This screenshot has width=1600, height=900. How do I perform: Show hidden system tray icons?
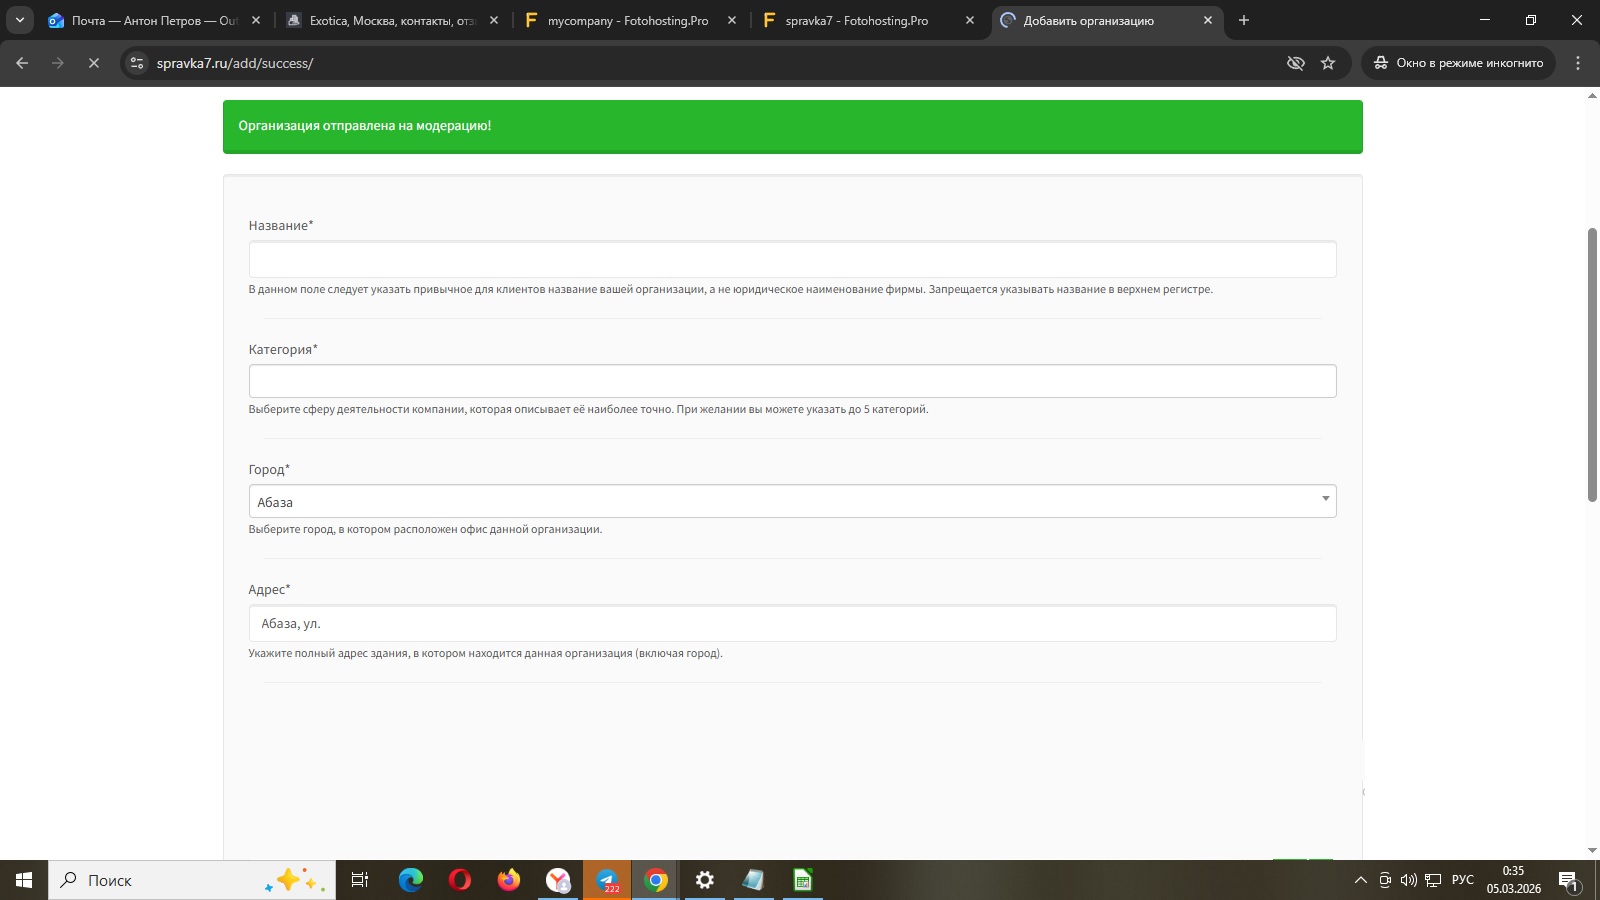[1360, 880]
